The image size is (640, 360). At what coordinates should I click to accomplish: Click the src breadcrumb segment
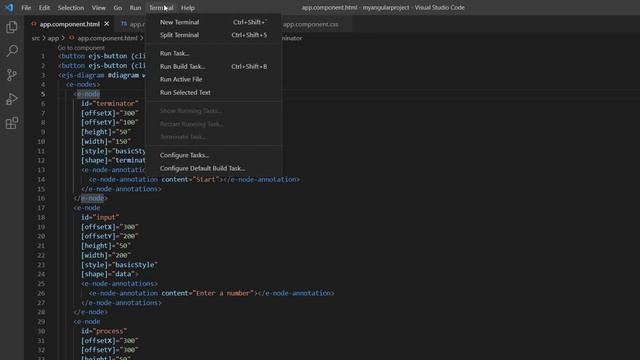pos(36,38)
